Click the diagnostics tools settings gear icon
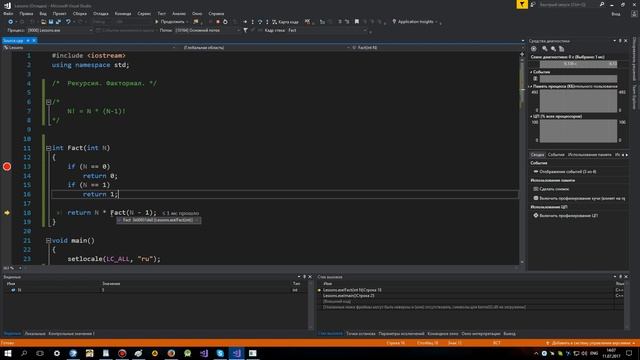 533,49
